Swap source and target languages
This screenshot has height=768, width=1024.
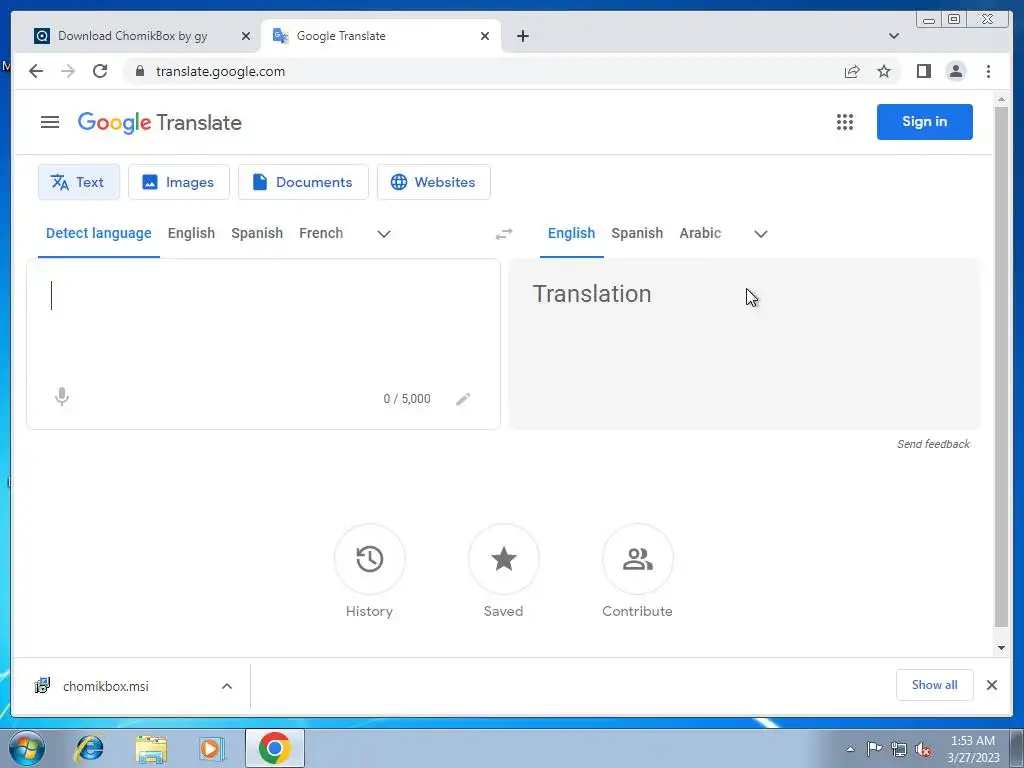[504, 234]
